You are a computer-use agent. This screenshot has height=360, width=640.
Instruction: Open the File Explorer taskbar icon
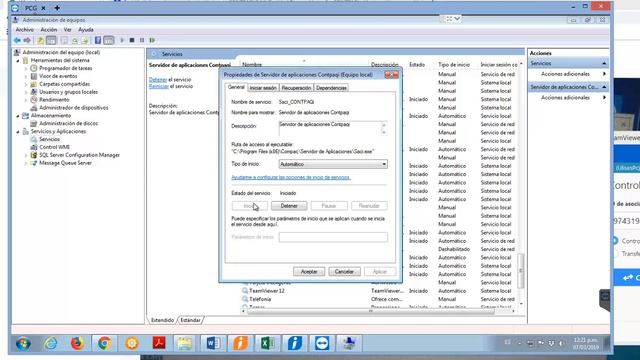(184, 343)
